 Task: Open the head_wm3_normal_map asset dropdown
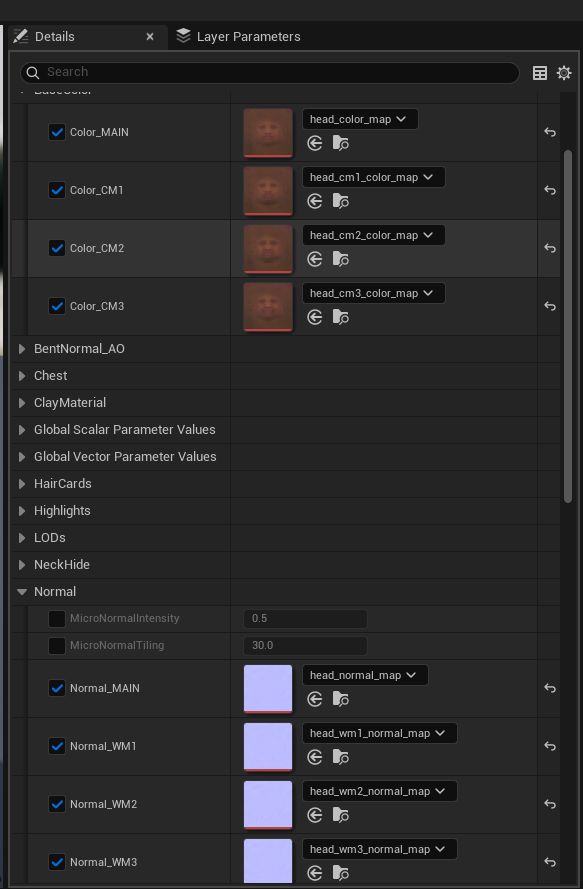click(379, 848)
